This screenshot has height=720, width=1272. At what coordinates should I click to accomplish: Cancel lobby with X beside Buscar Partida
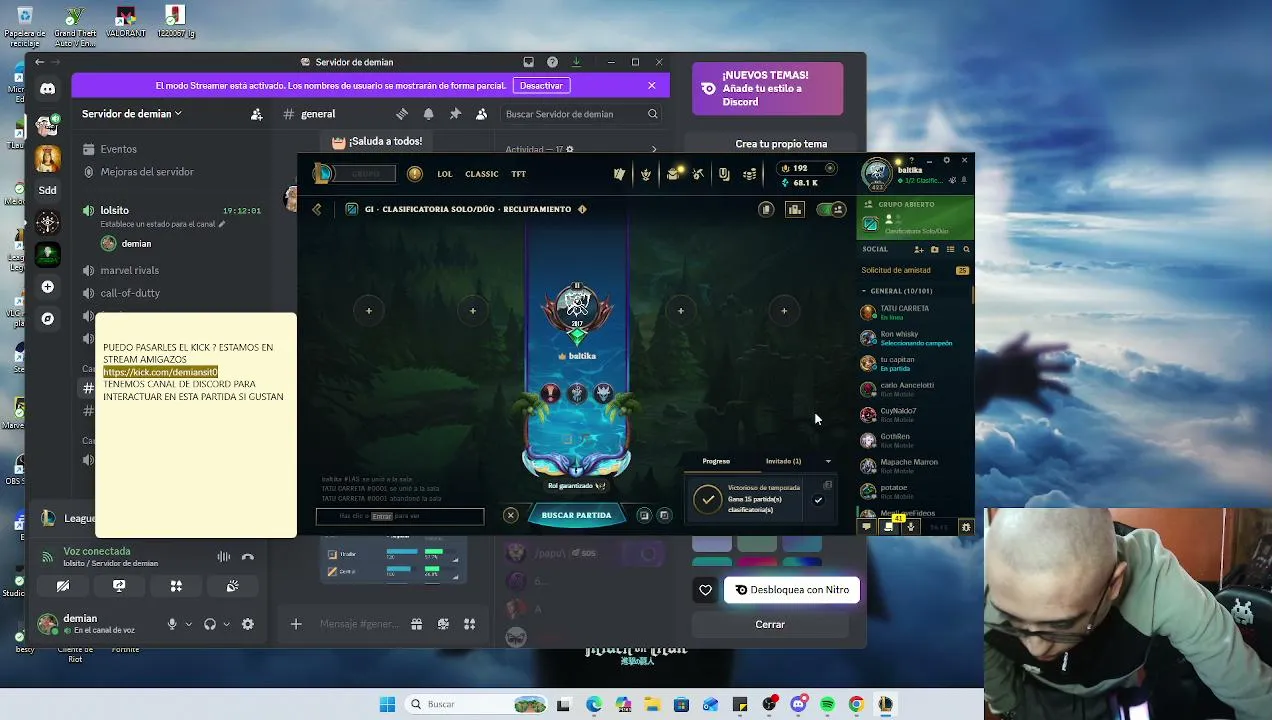510,515
